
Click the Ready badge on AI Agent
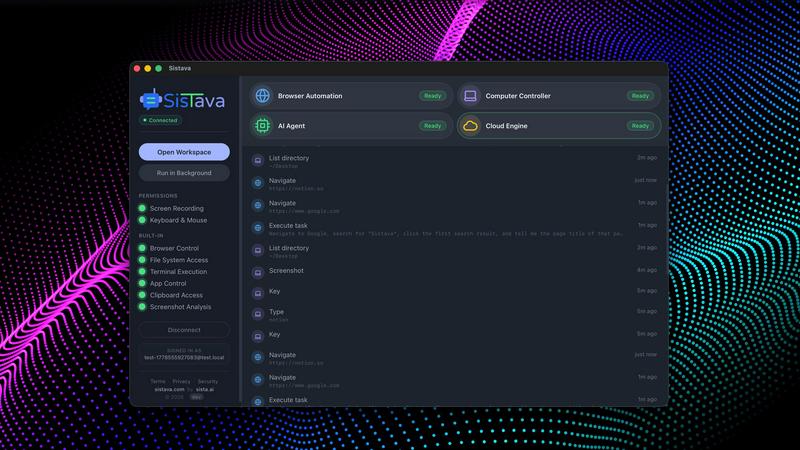[433, 126]
